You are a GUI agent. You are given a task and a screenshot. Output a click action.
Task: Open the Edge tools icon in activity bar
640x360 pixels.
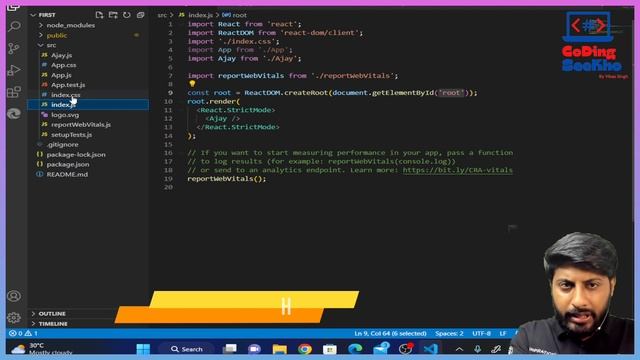pyautogui.click(x=14, y=113)
